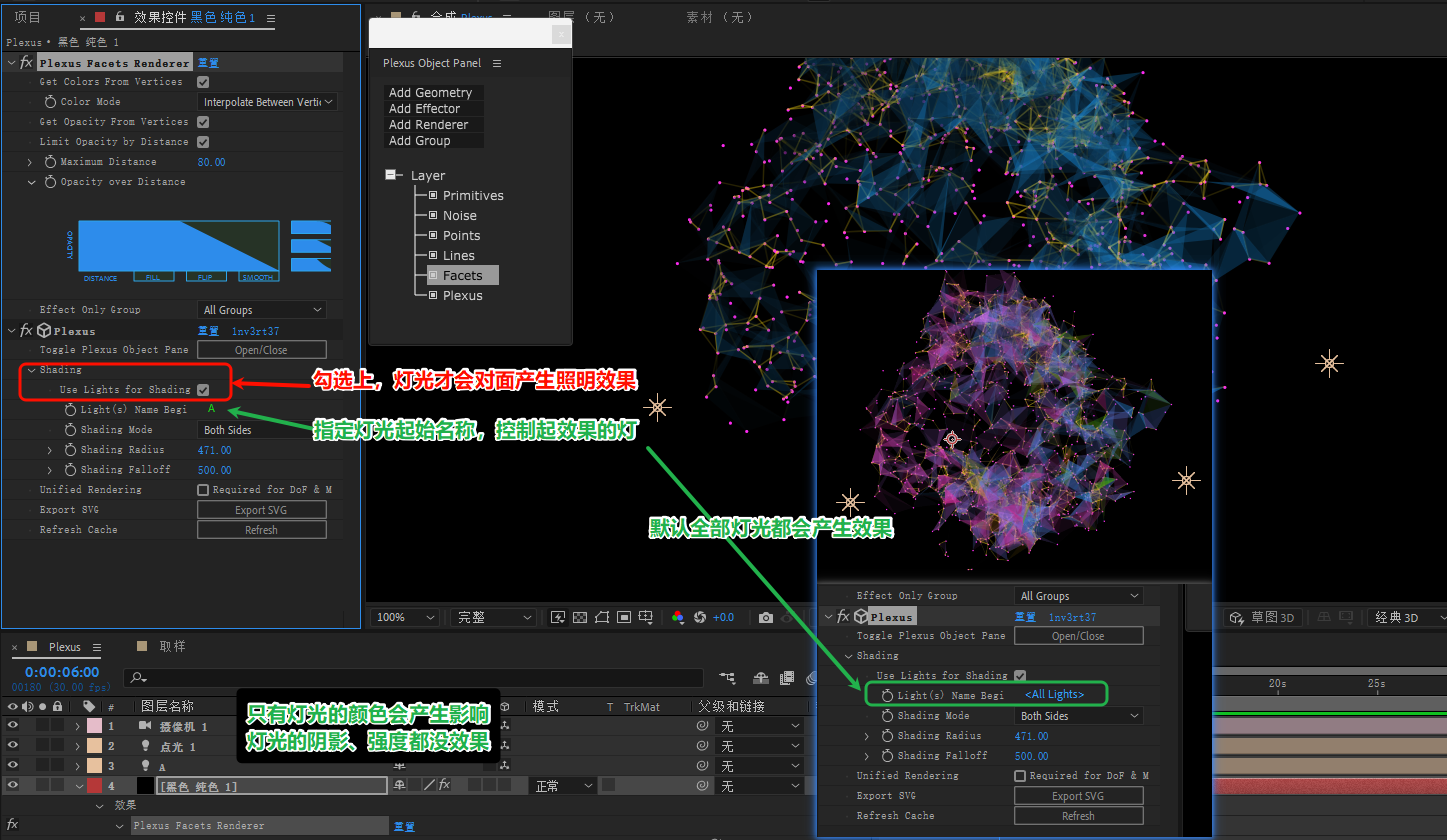1447x840 pixels.
Task: Toggle visibility of 黑色 纯色 1 layer
Action: tap(12, 786)
